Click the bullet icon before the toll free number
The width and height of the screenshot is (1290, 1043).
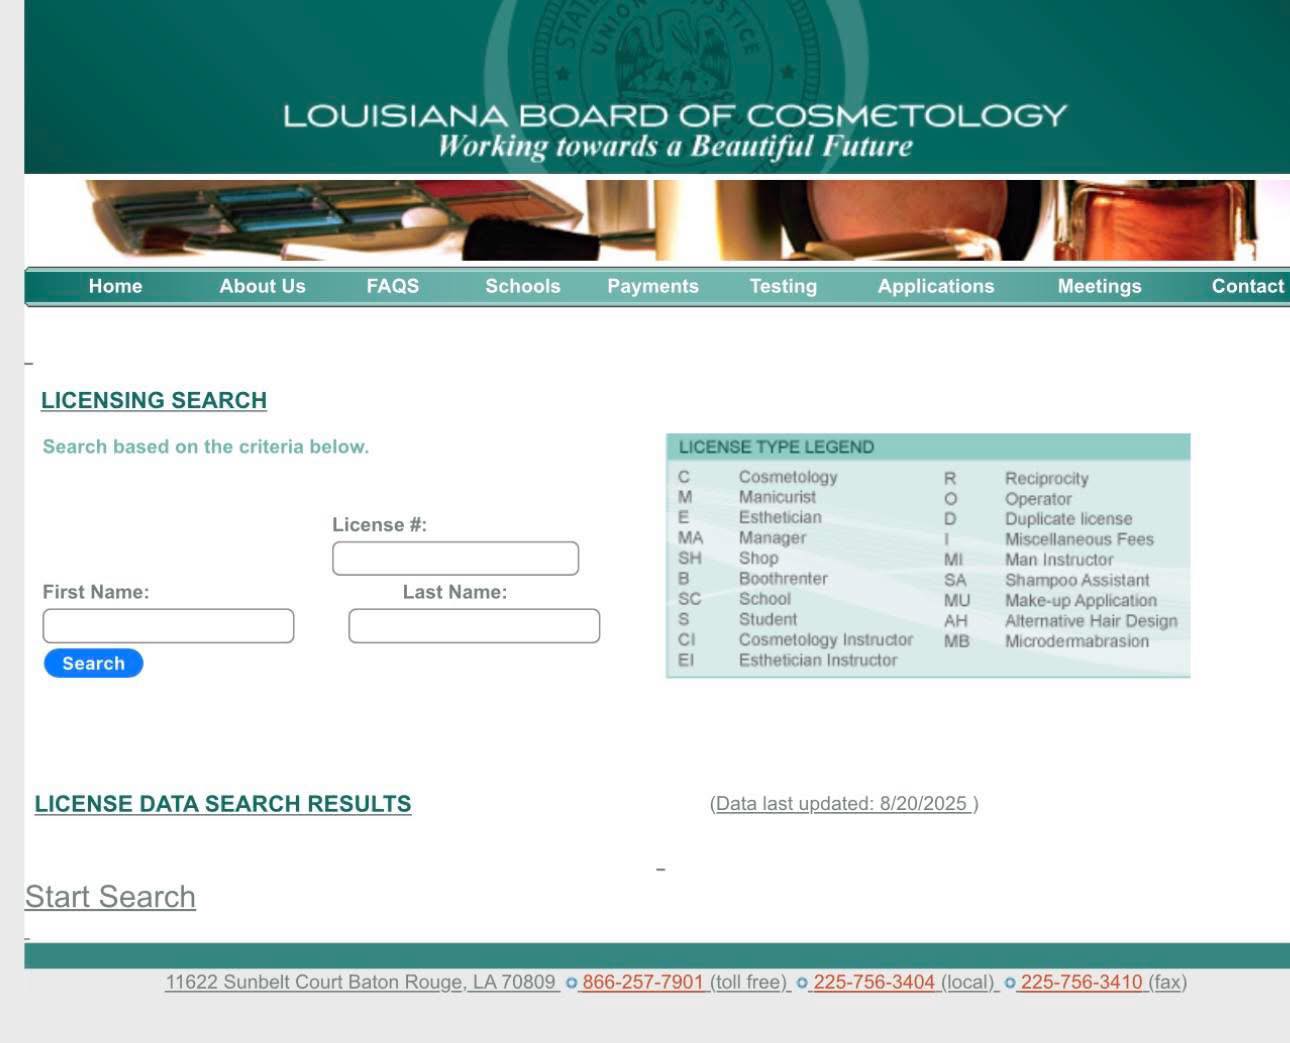pyautogui.click(x=571, y=983)
